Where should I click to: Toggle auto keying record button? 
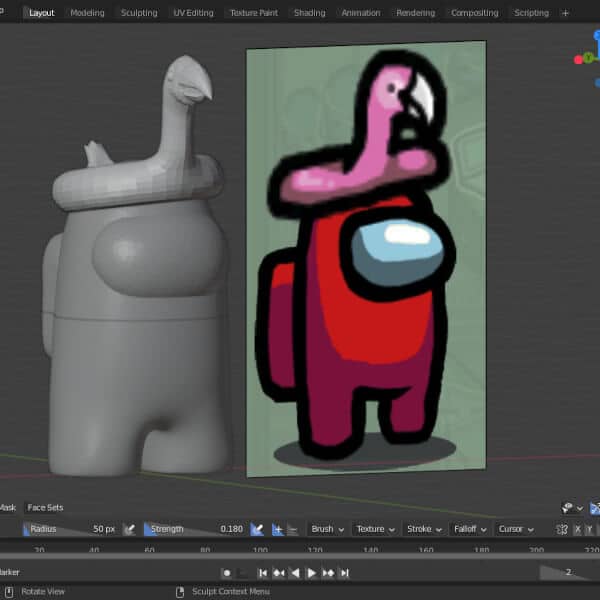(227, 573)
